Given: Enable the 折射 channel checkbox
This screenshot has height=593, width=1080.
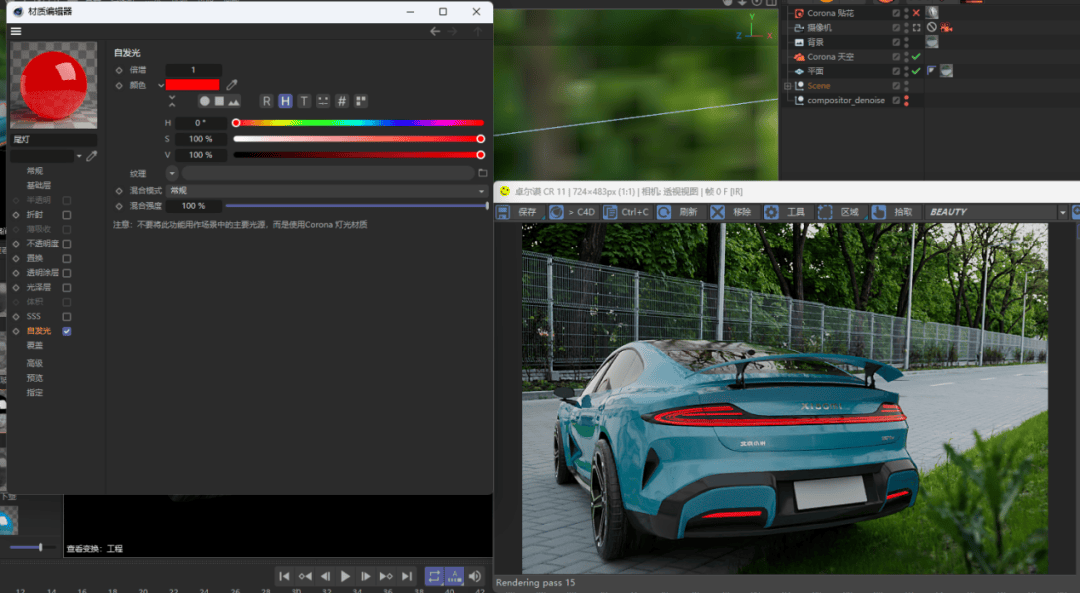Looking at the screenshot, I should (67, 215).
